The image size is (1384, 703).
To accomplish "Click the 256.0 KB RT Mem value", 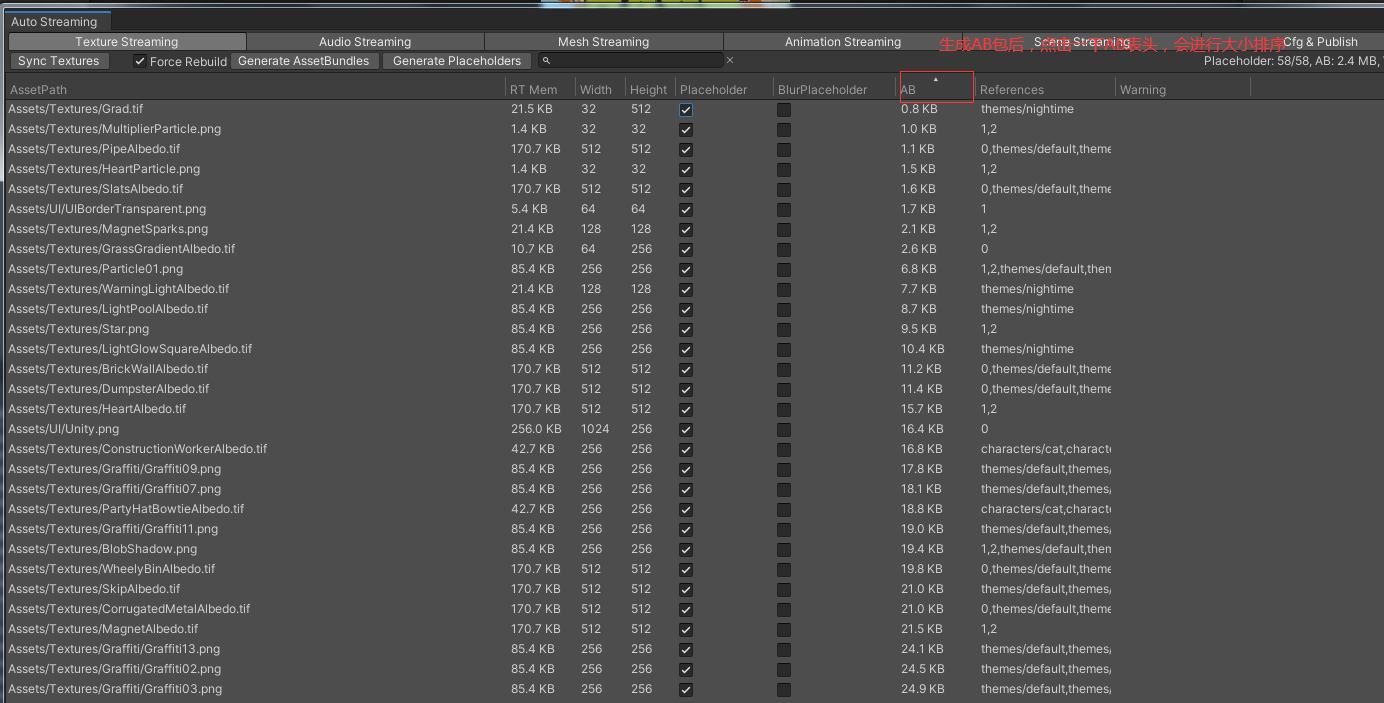I will coord(536,429).
